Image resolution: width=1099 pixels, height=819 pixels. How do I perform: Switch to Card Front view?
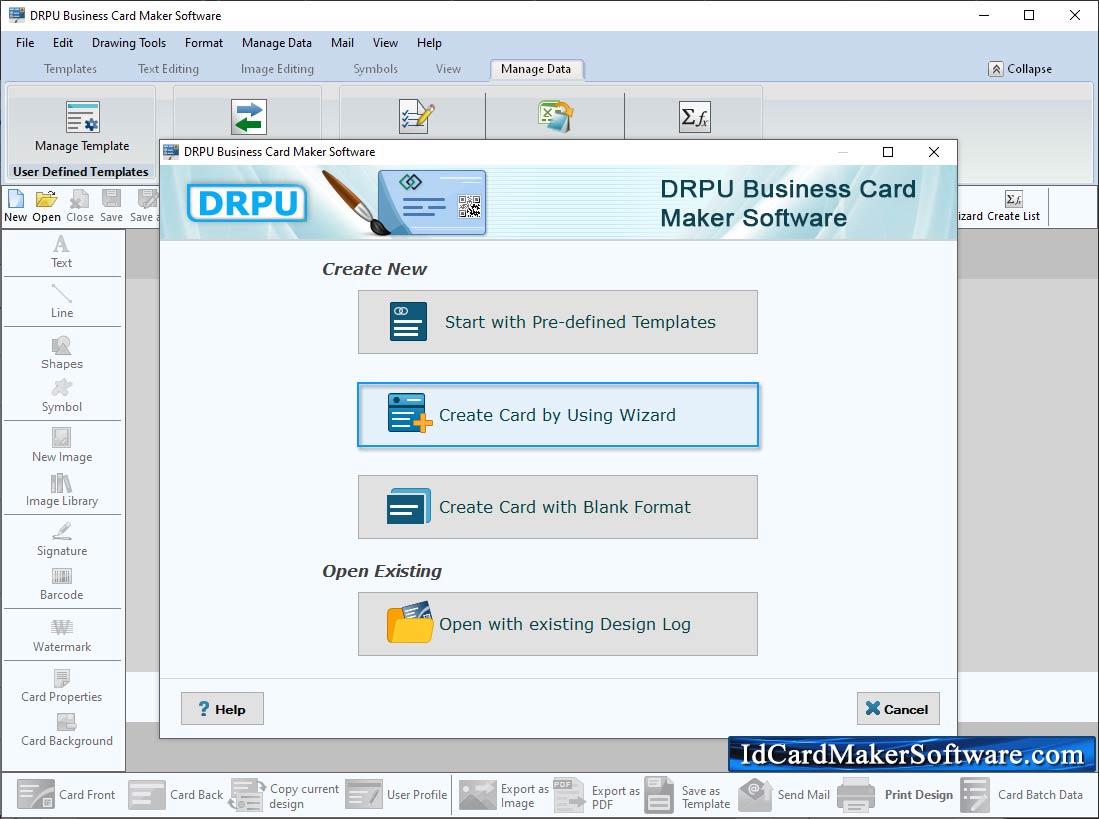click(66, 794)
